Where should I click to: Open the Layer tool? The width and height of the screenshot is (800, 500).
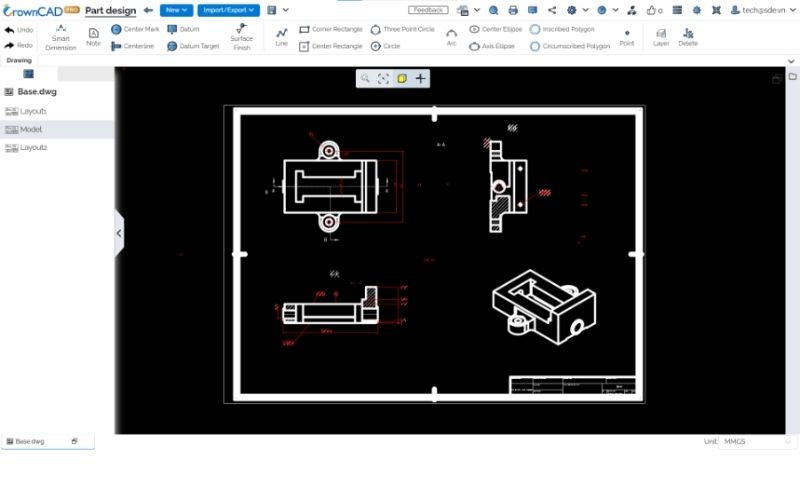coord(661,37)
